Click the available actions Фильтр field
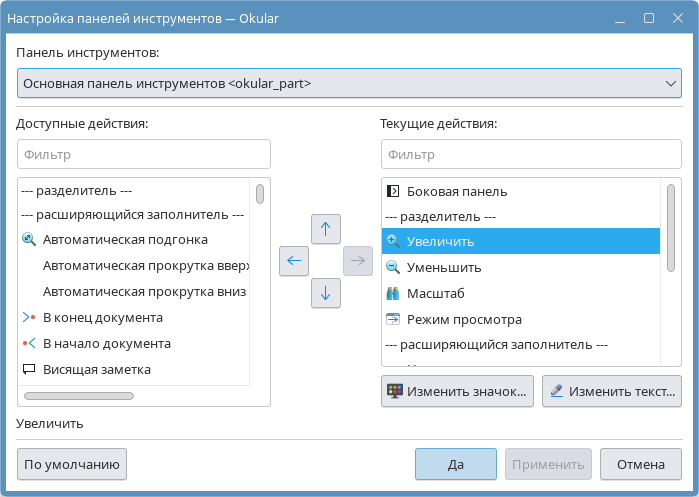699x497 pixels. click(144, 155)
